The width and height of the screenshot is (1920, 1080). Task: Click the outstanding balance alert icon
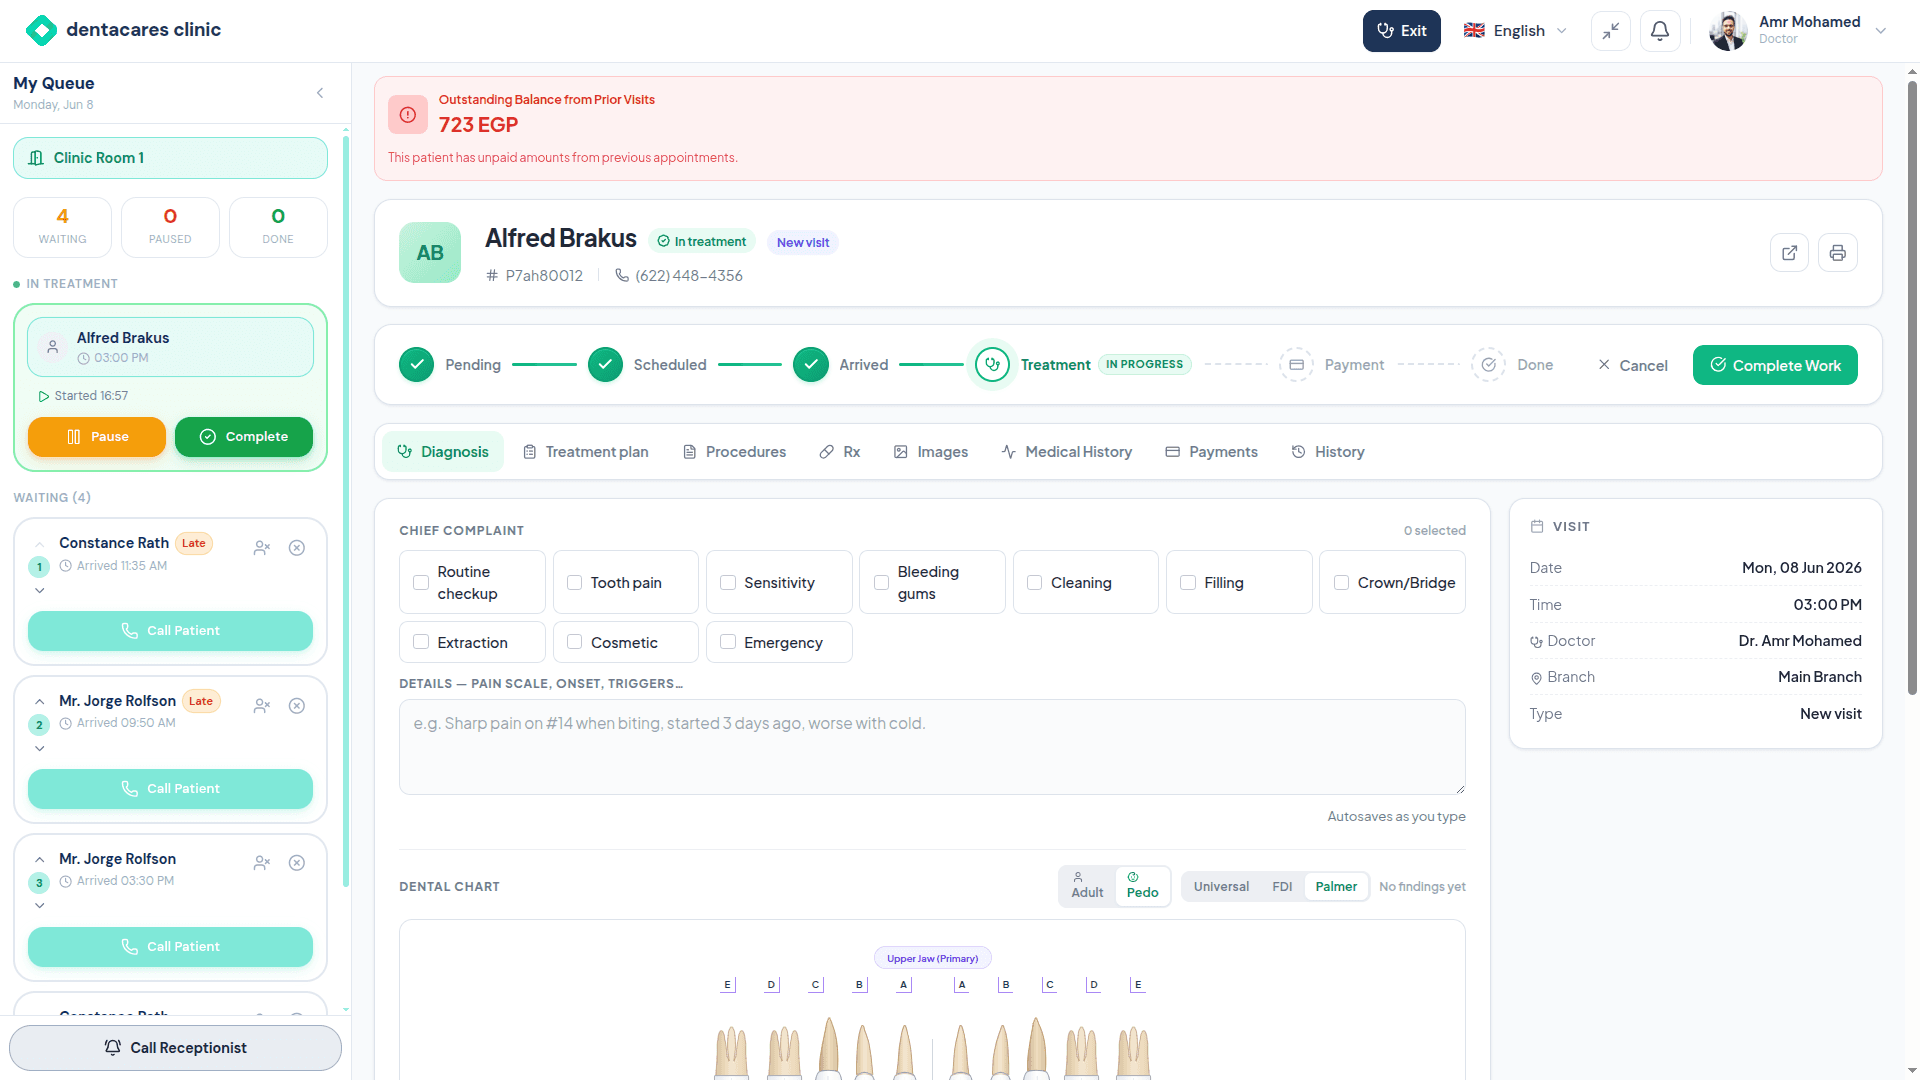pos(408,115)
